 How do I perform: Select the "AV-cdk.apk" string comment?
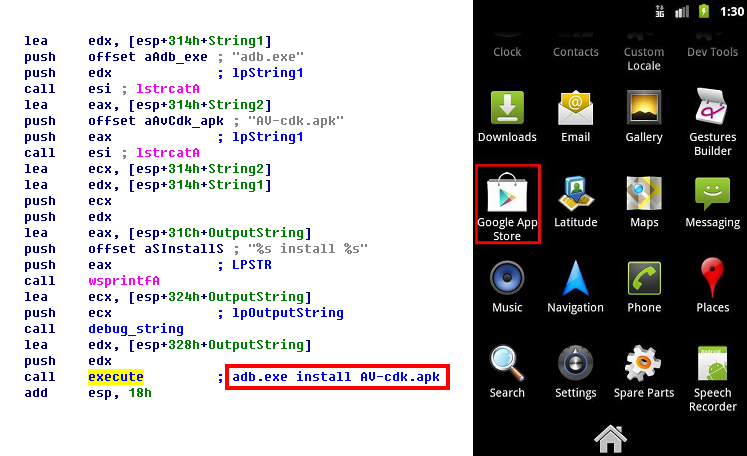(296, 121)
